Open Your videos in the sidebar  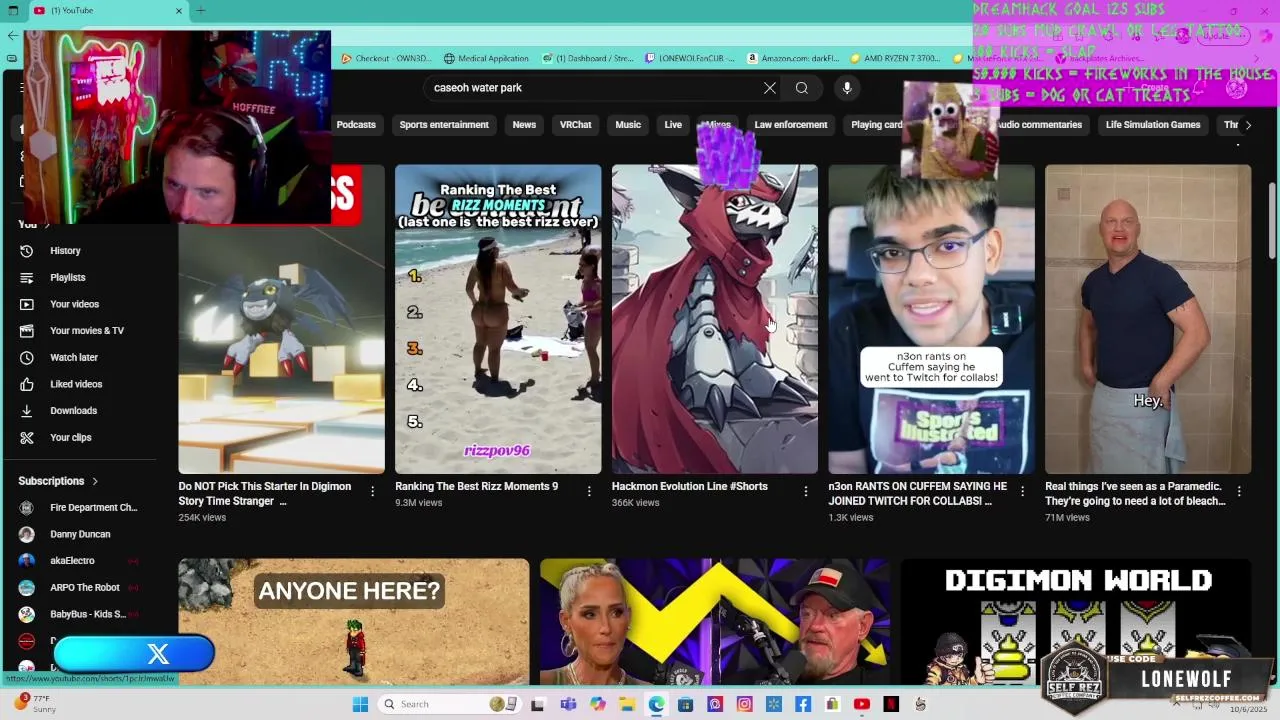74,304
